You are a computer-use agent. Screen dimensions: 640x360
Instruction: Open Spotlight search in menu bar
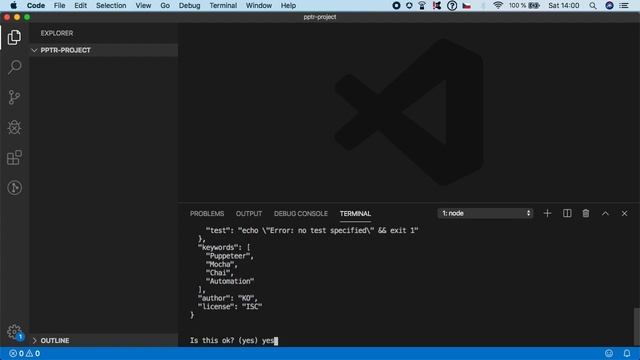click(x=593, y=6)
